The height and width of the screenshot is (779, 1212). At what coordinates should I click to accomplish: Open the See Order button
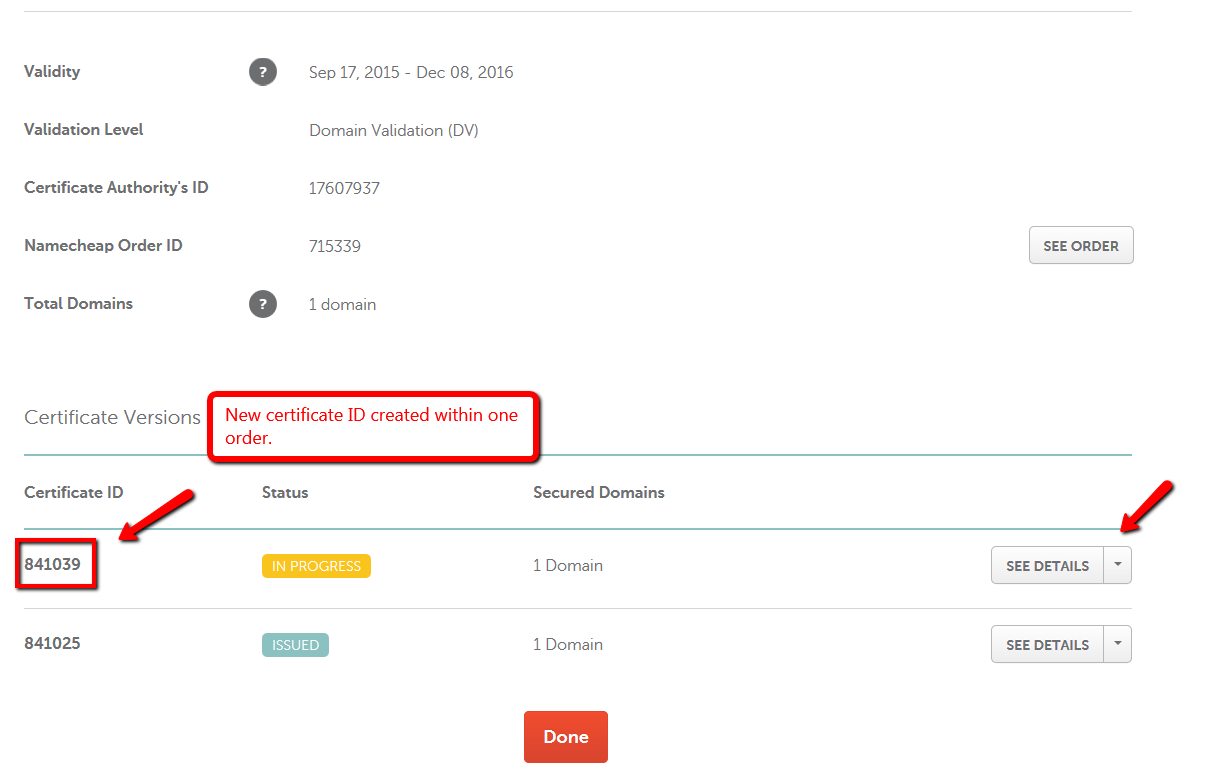click(x=1081, y=245)
